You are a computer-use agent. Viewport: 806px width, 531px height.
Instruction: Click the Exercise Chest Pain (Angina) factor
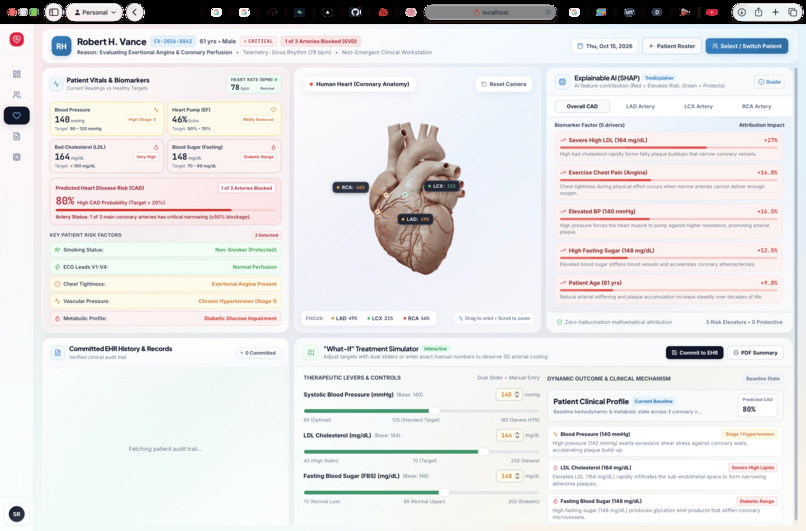tap(668, 182)
